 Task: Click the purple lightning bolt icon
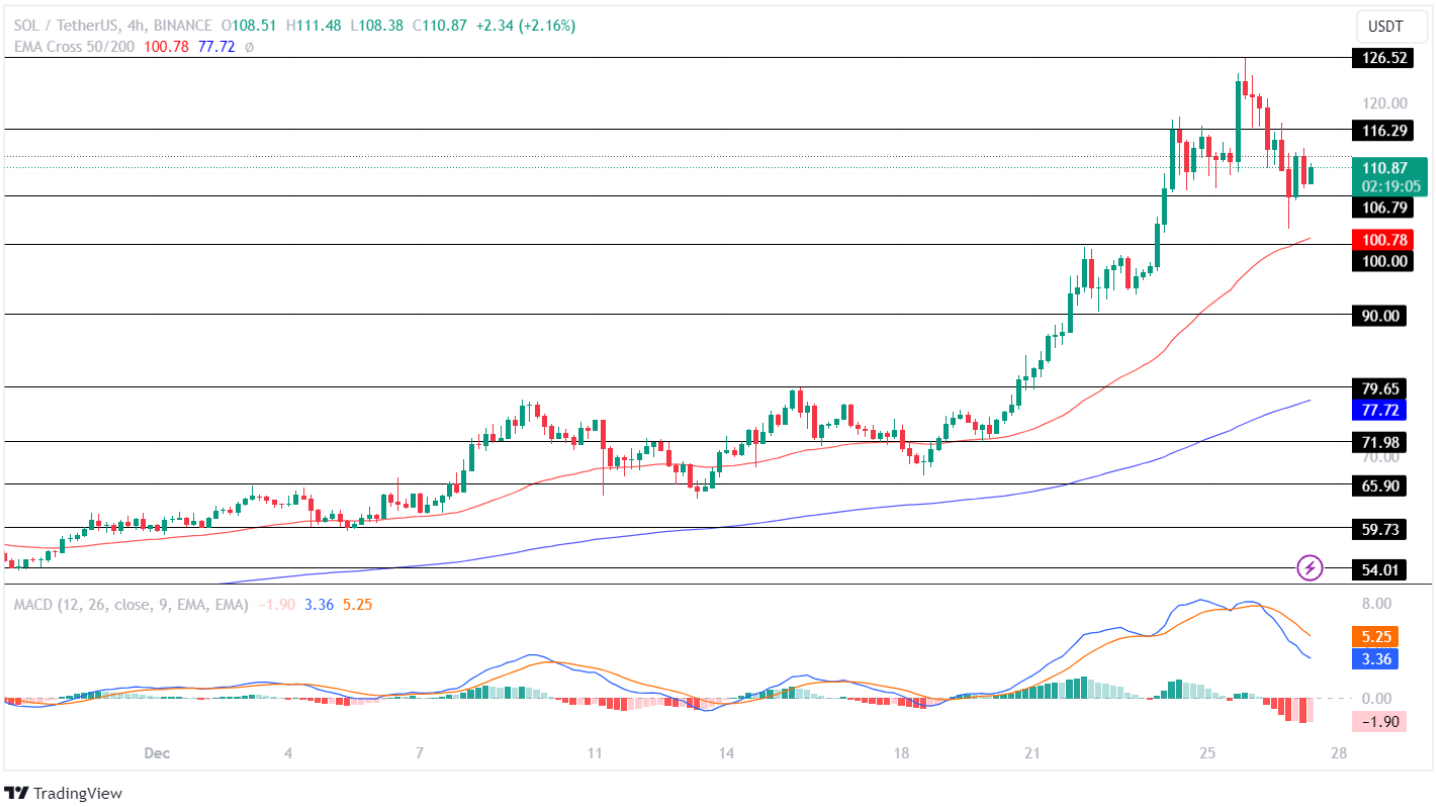point(1310,568)
